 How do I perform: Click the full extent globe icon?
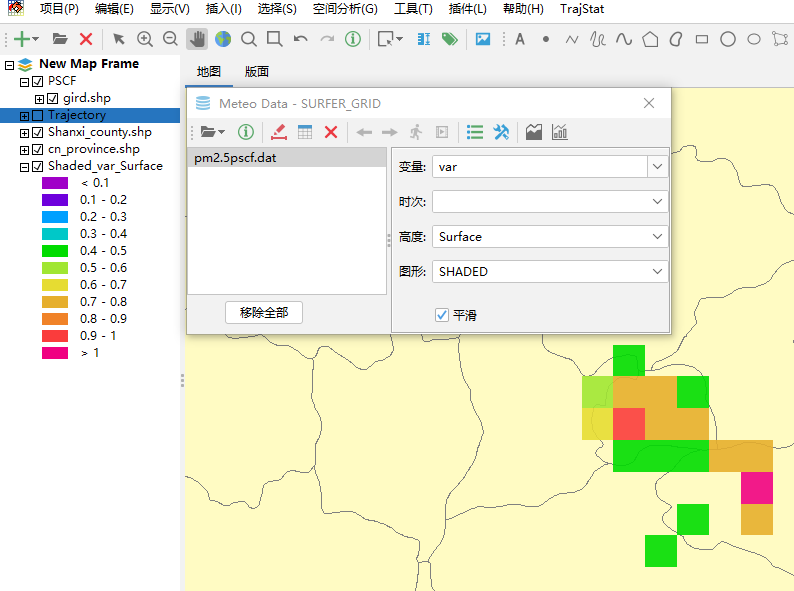pyautogui.click(x=222, y=39)
